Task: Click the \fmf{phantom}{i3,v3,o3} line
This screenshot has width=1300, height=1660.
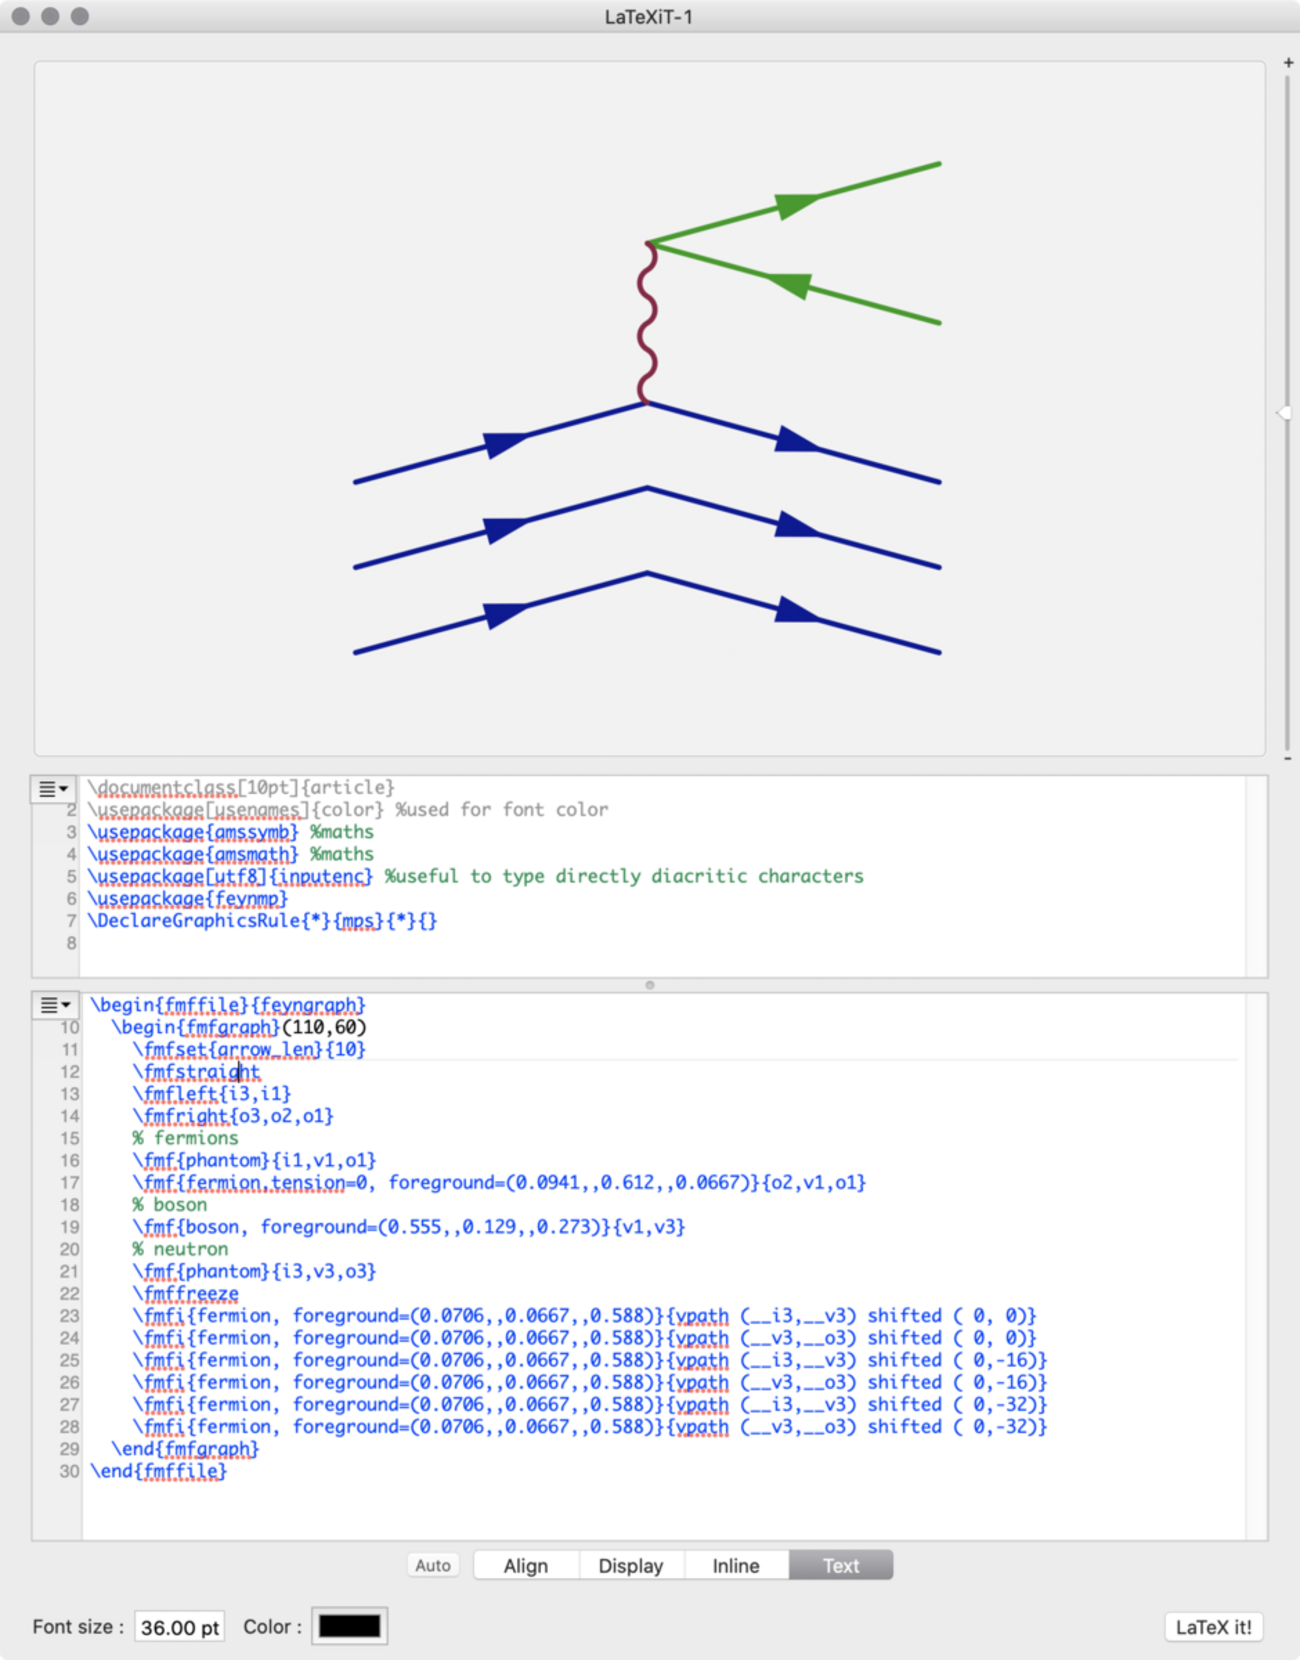Action: [x=254, y=1271]
